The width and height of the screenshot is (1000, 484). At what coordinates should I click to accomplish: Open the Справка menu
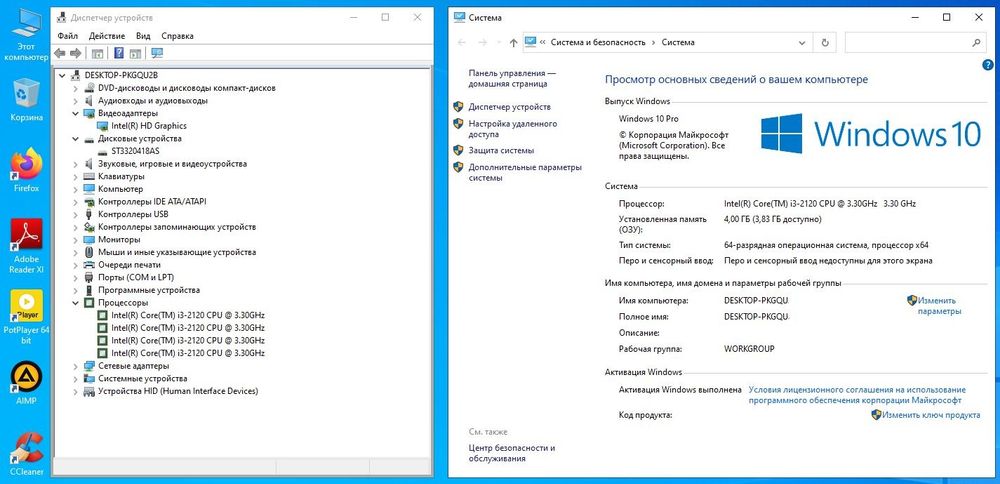tap(177, 36)
